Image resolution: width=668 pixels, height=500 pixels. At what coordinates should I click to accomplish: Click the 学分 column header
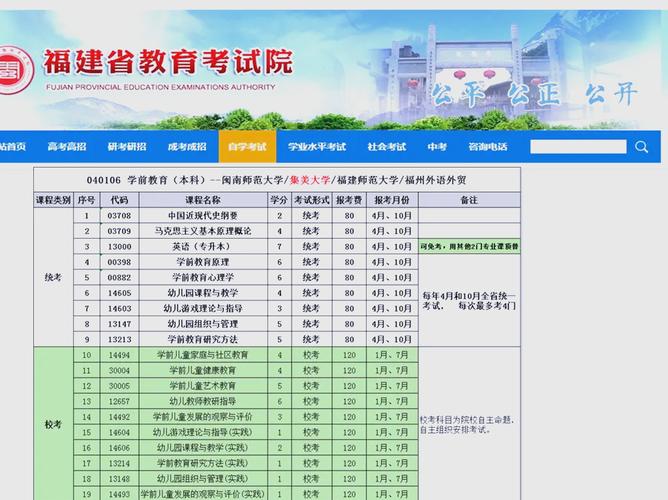pos(279,200)
